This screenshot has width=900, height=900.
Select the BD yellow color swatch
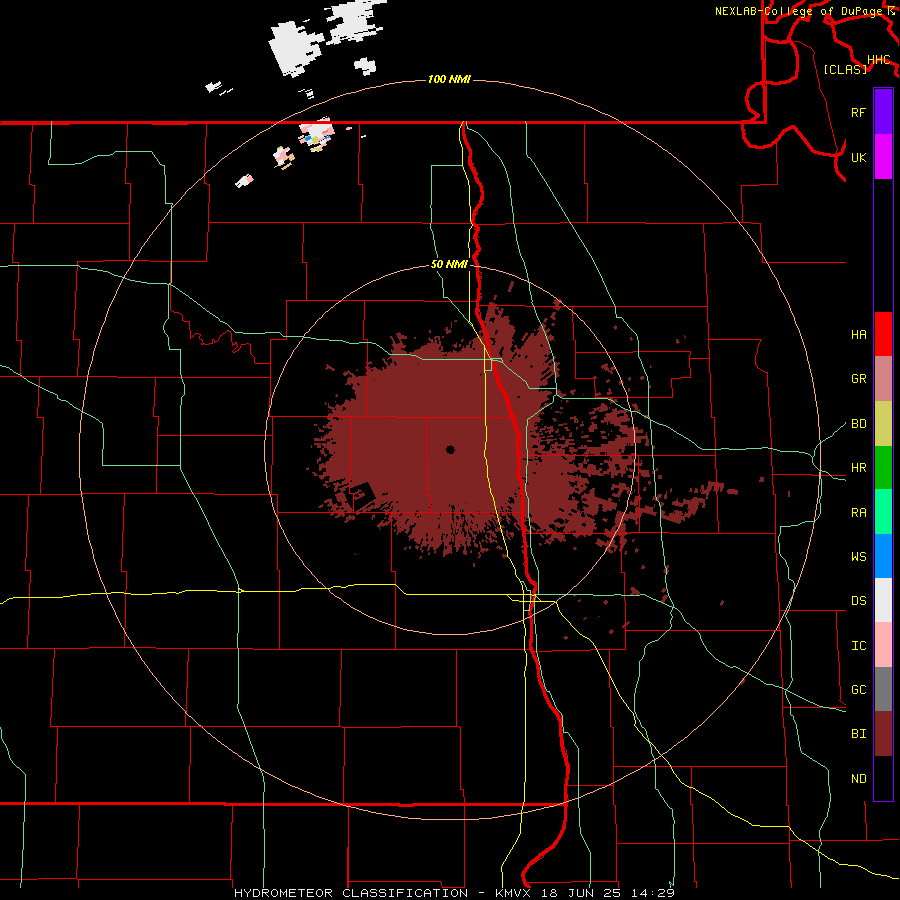pyautogui.click(x=883, y=423)
